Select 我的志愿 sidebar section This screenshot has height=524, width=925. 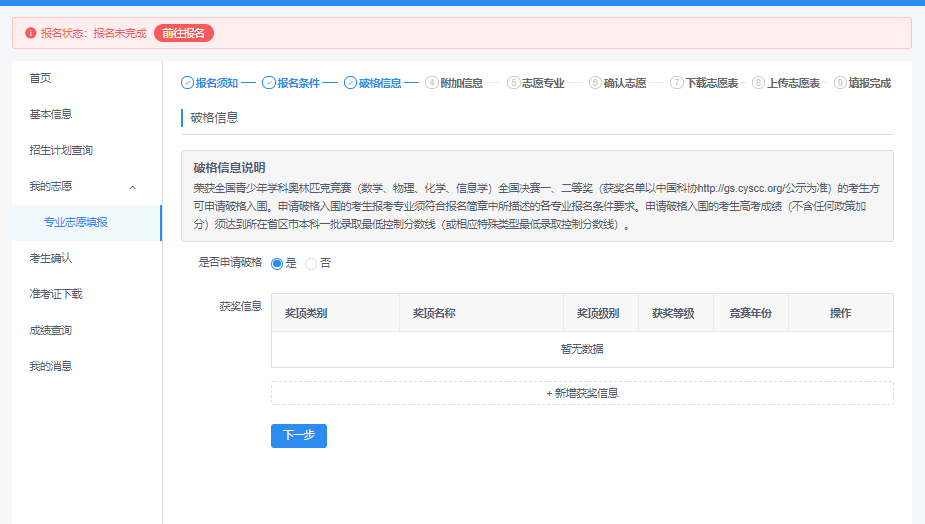point(51,186)
